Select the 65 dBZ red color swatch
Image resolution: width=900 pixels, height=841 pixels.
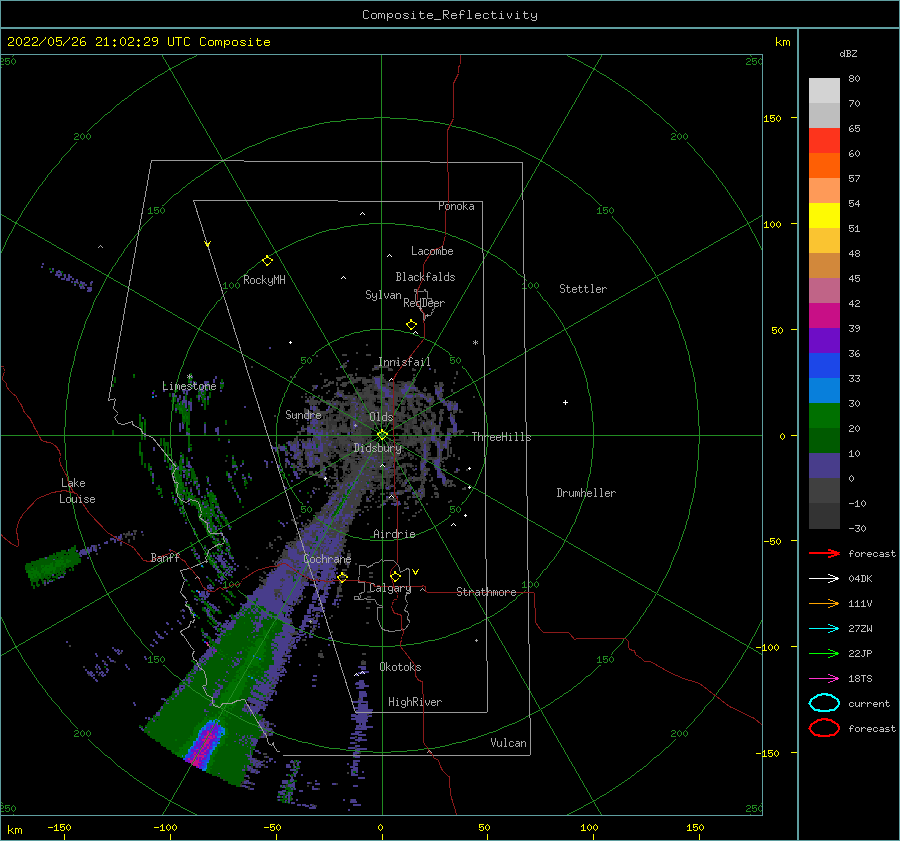point(824,141)
